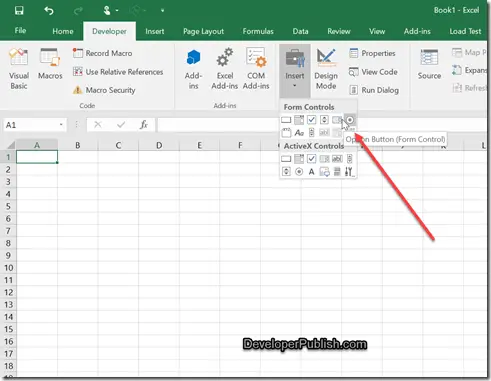Undo the last action
The image size is (491, 381).
49,11
